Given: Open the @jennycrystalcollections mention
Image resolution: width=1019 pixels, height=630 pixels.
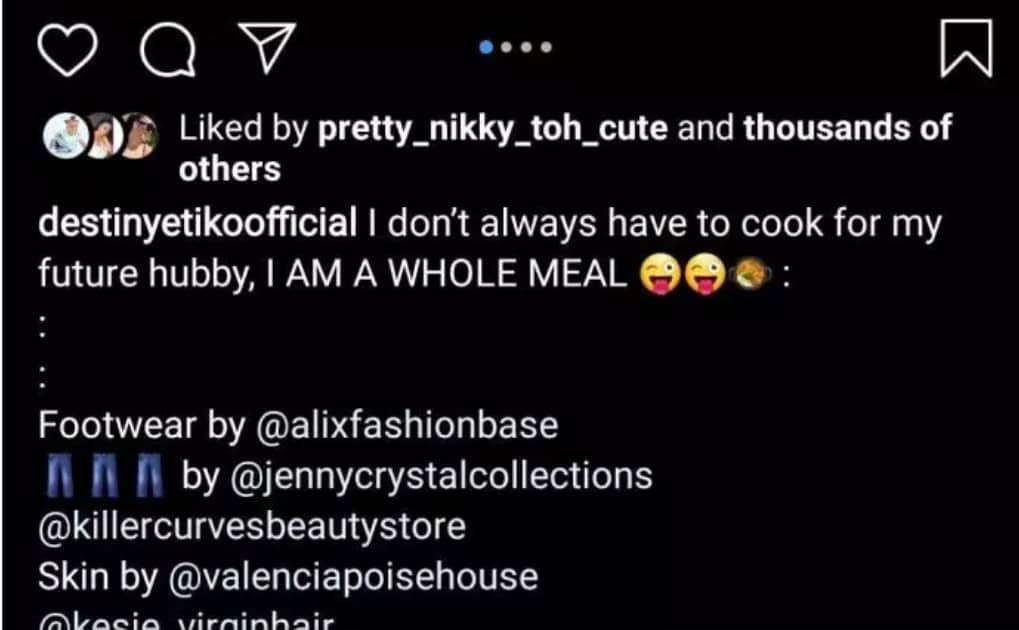Looking at the screenshot, I should coord(441,475).
